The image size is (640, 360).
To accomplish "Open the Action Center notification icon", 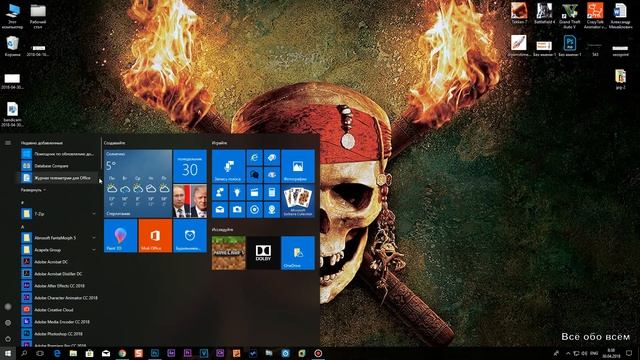I will 629,353.
